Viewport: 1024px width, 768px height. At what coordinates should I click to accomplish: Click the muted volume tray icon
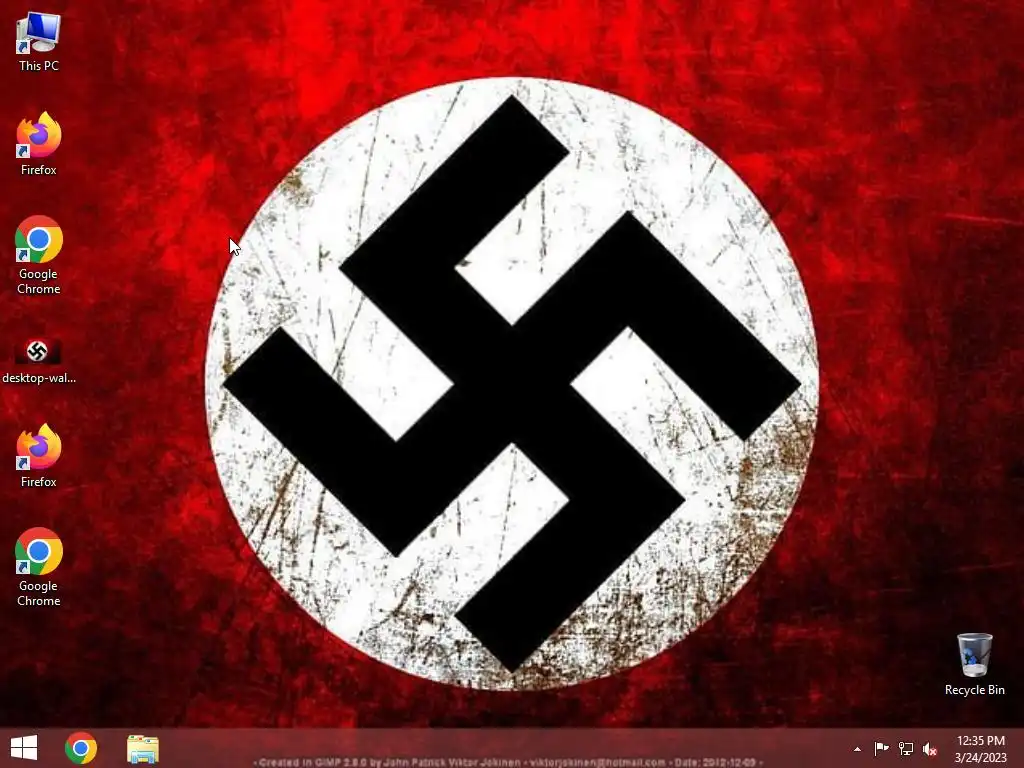(x=930, y=749)
